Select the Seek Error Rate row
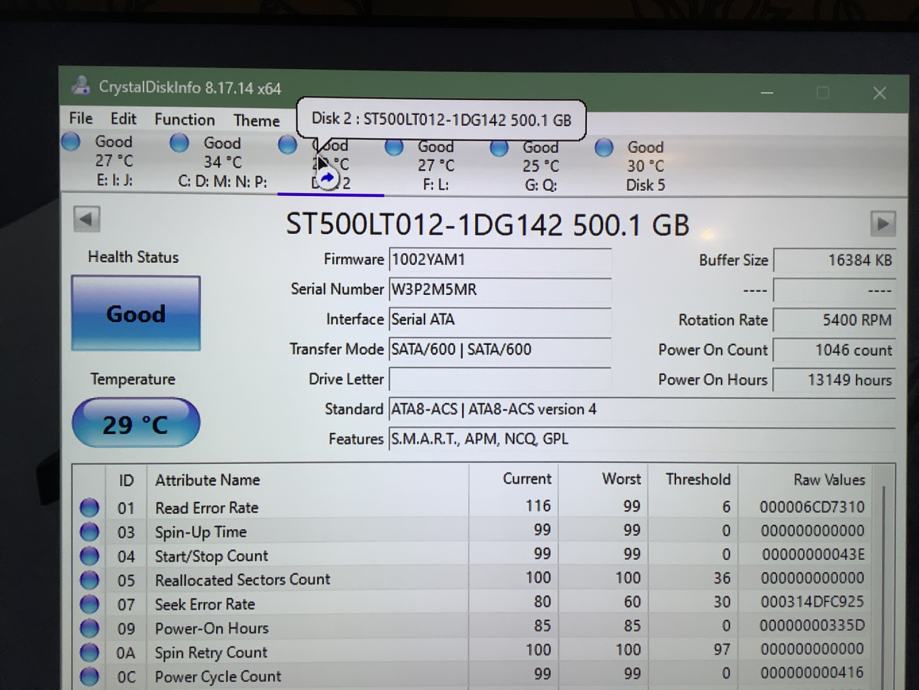The image size is (919, 690). pos(472,603)
